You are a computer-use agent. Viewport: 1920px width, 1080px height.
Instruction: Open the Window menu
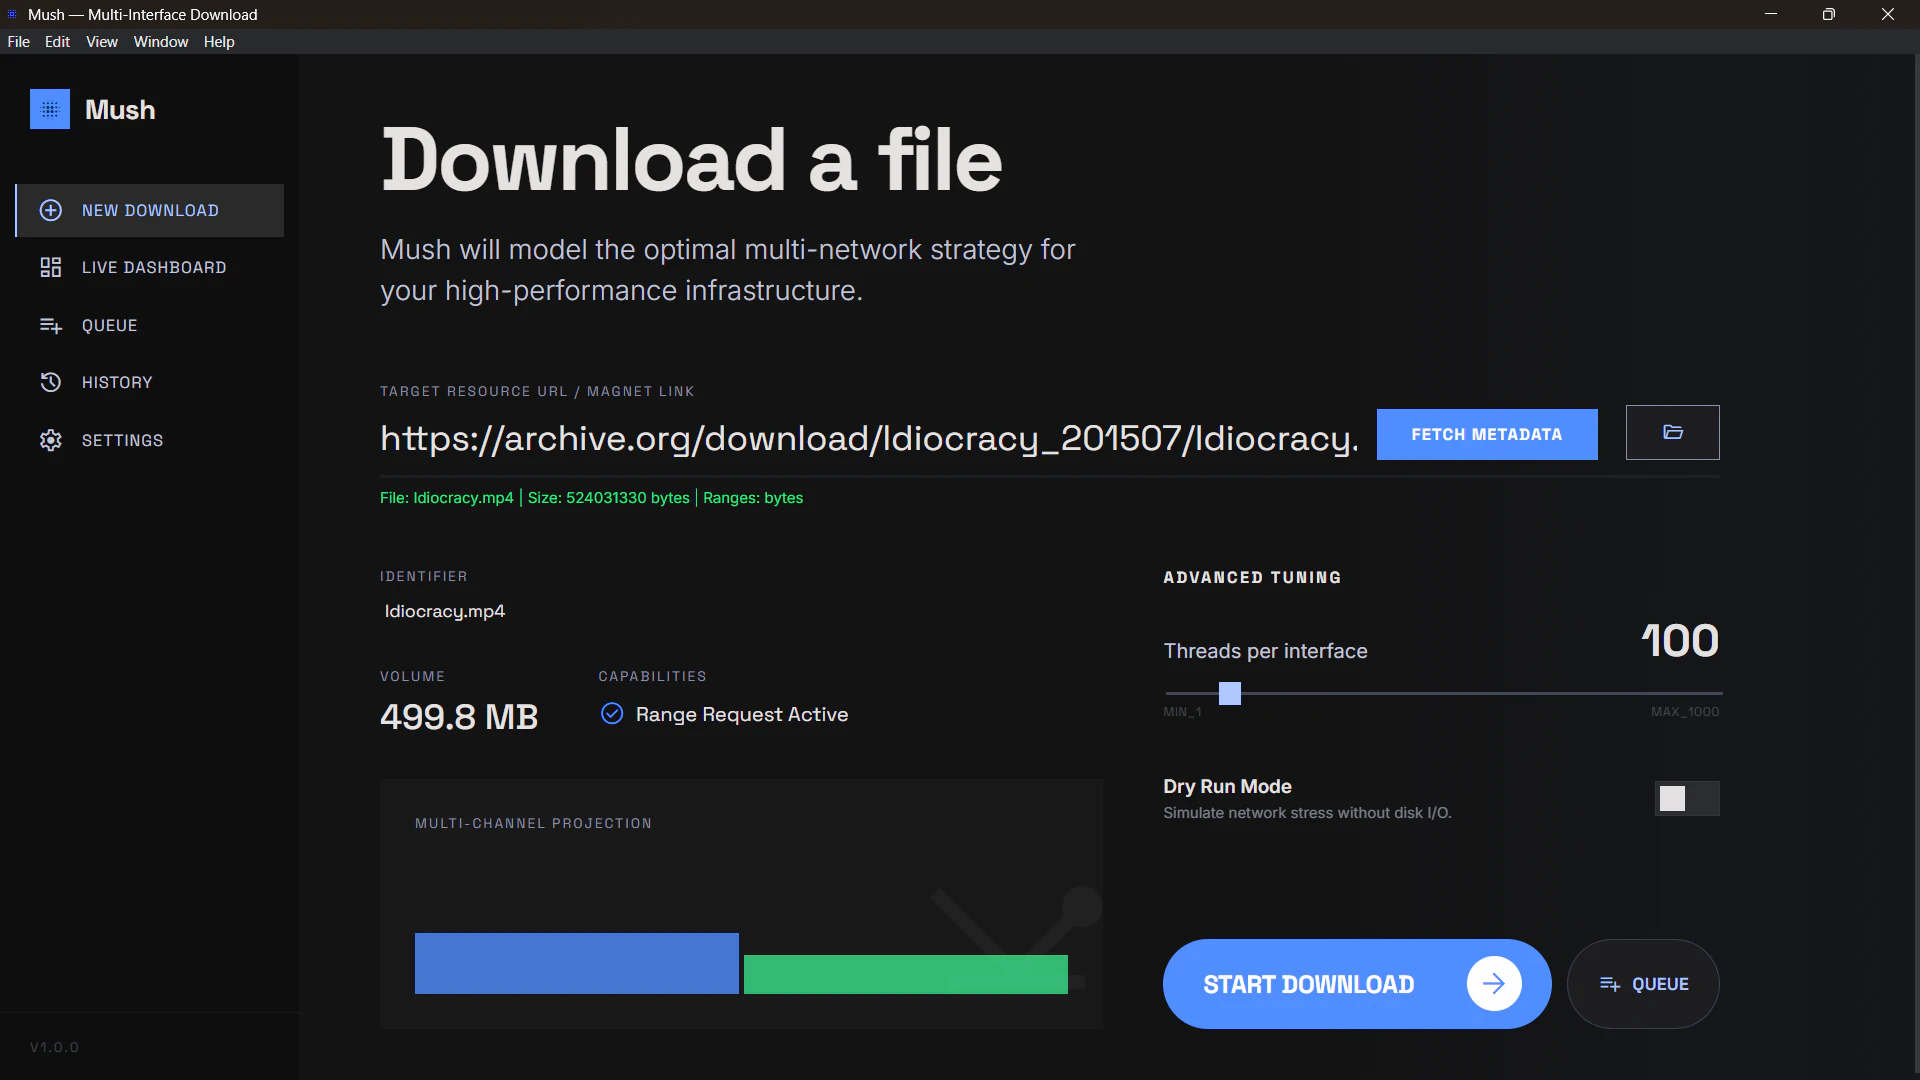coord(160,41)
